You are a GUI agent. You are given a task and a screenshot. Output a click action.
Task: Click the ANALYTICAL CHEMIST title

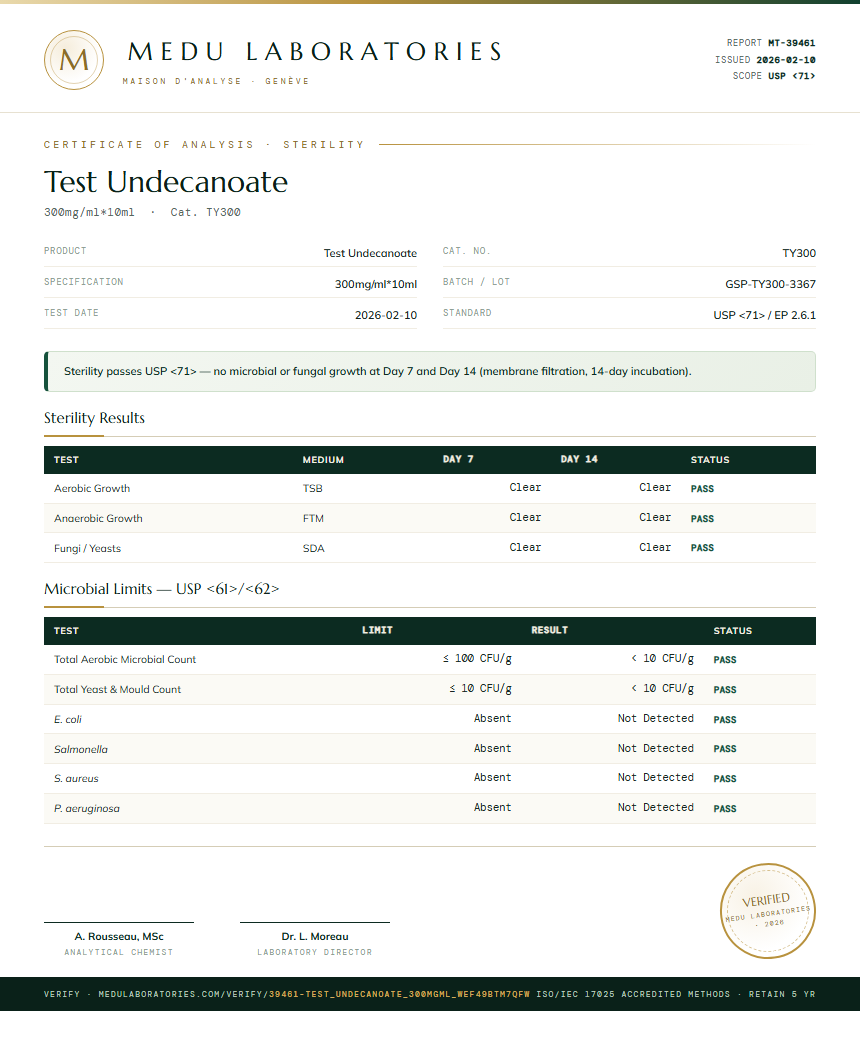tap(119, 952)
